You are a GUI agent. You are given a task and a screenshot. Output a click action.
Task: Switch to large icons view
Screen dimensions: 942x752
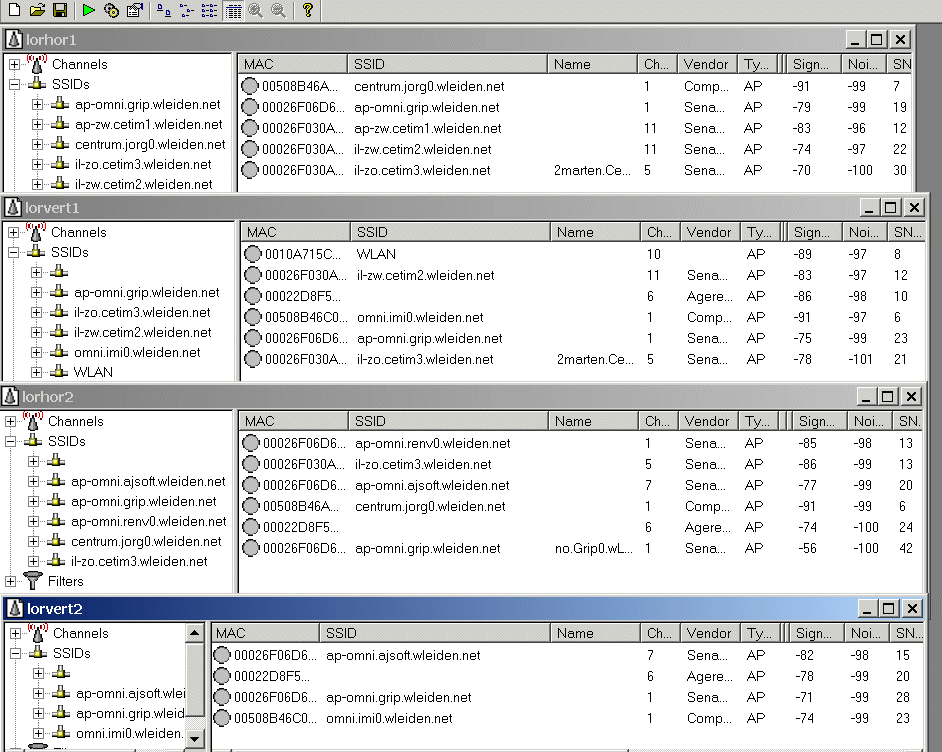164,10
